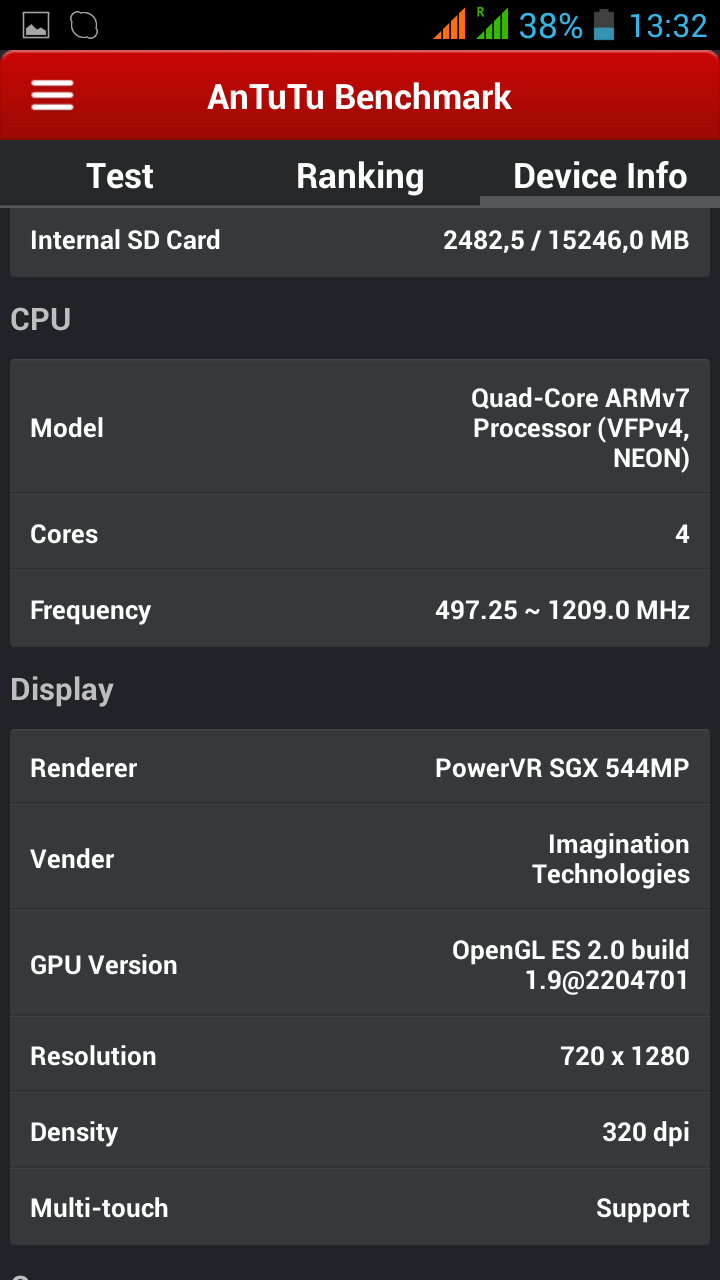The width and height of the screenshot is (720, 1280).
Task: Tap the orange signal strength icon
Action: [450, 24]
